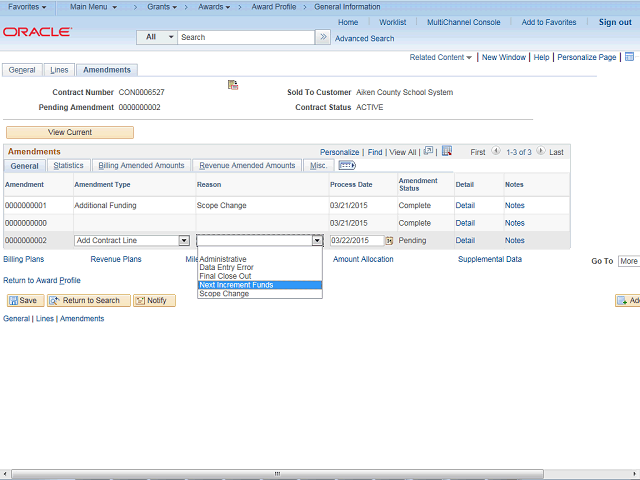The height and width of the screenshot is (480, 640).
Task: Open the Amount Allocation link
Action: (363, 259)
